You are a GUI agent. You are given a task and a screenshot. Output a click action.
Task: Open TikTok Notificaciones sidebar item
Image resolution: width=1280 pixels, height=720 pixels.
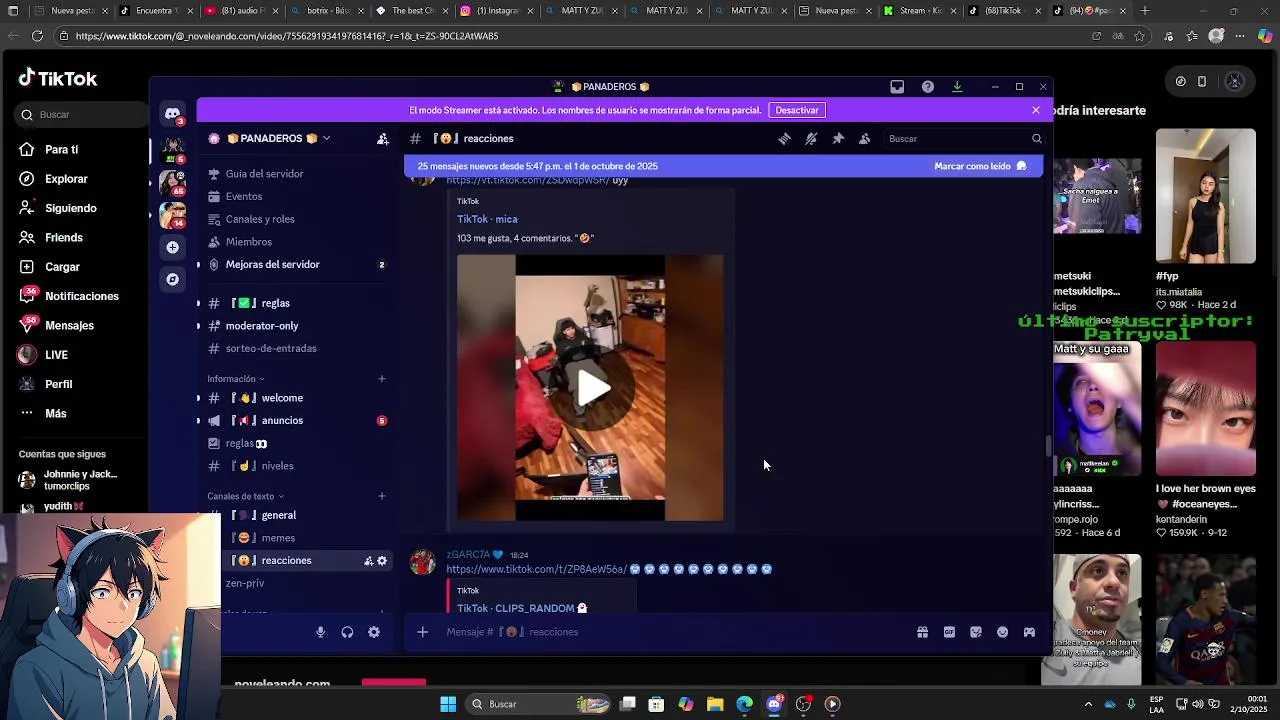(x=81, y=296)
